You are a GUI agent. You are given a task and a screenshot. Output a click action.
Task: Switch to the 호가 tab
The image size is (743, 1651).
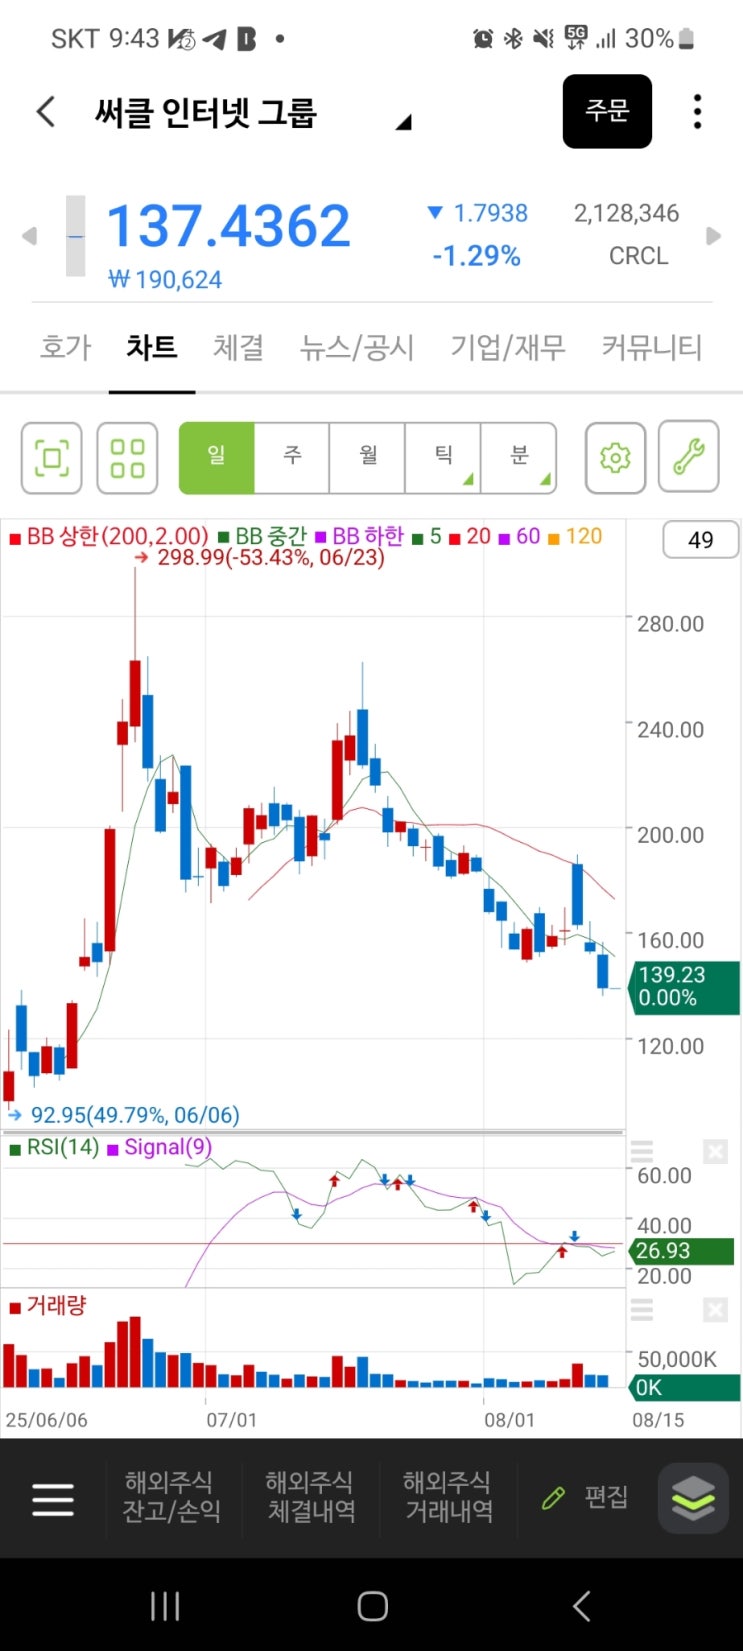65,347
